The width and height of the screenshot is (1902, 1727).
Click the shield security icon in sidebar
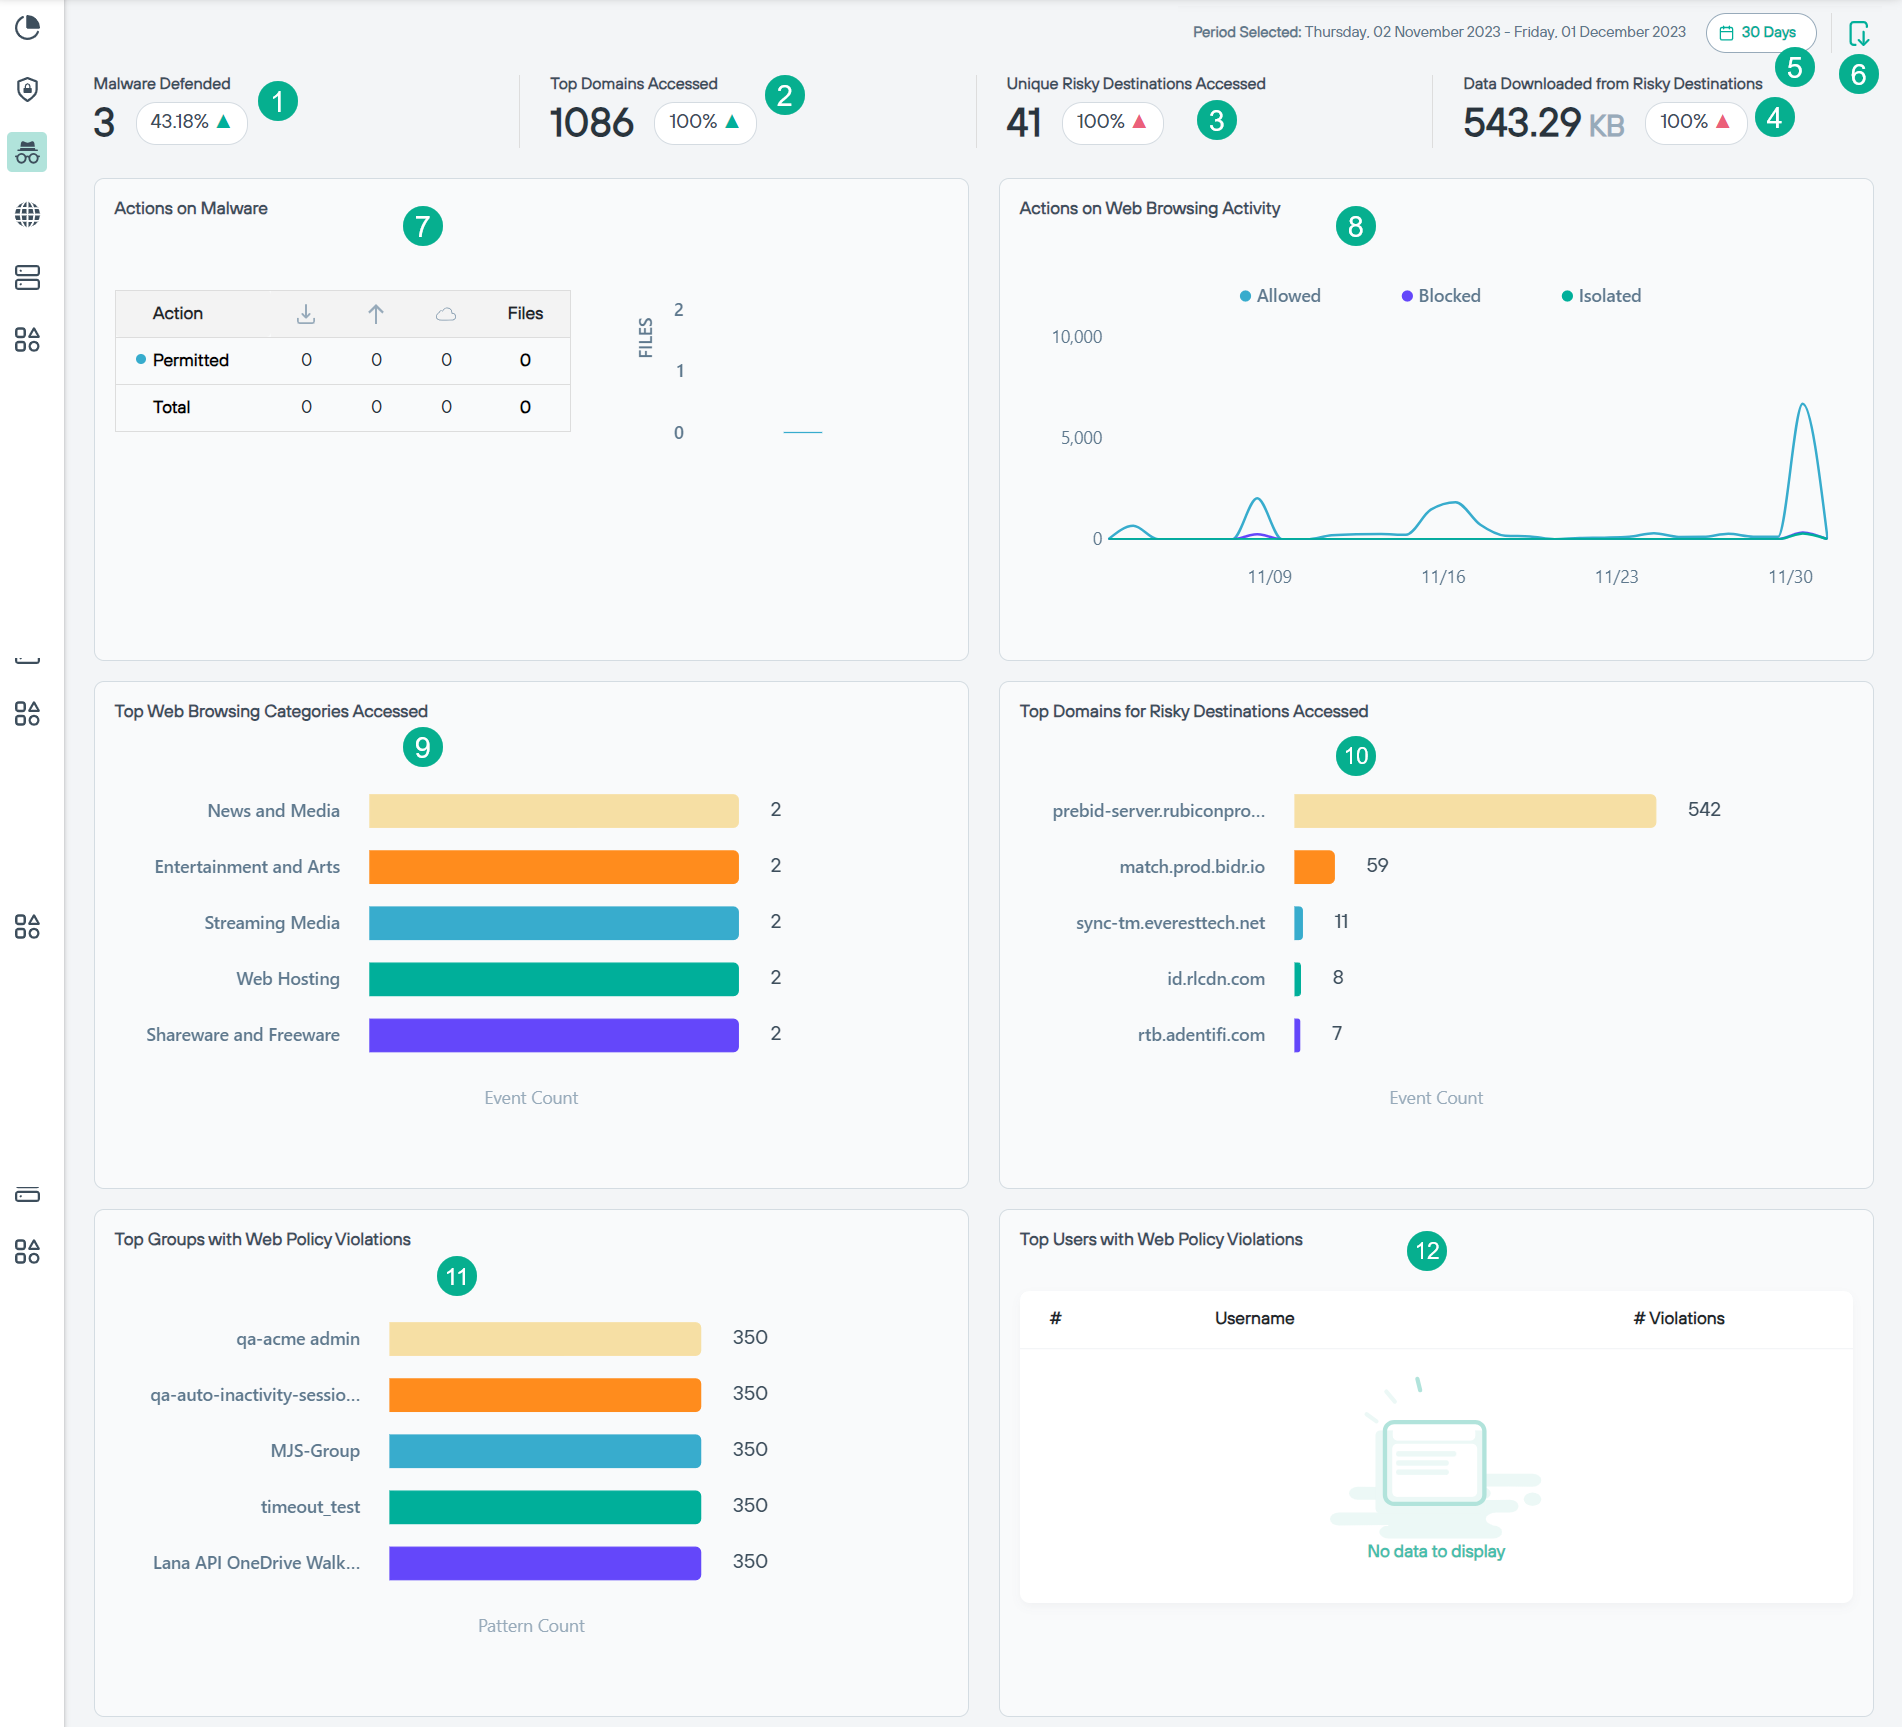tap(28, 90)
